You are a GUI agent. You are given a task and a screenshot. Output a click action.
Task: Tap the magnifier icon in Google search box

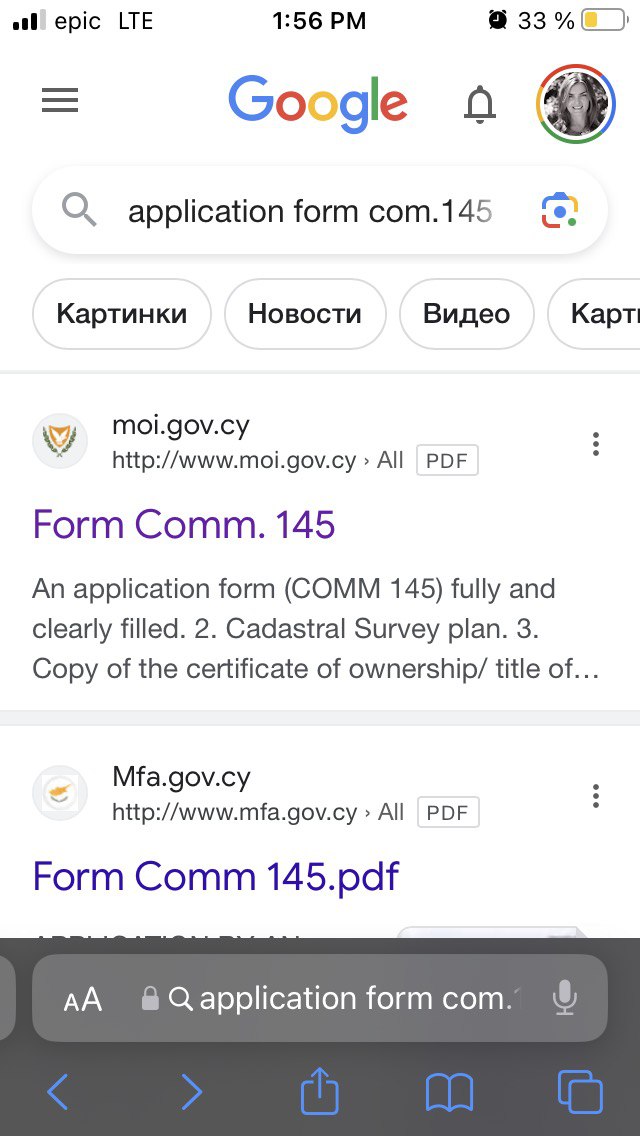click(x=80, y=211)
